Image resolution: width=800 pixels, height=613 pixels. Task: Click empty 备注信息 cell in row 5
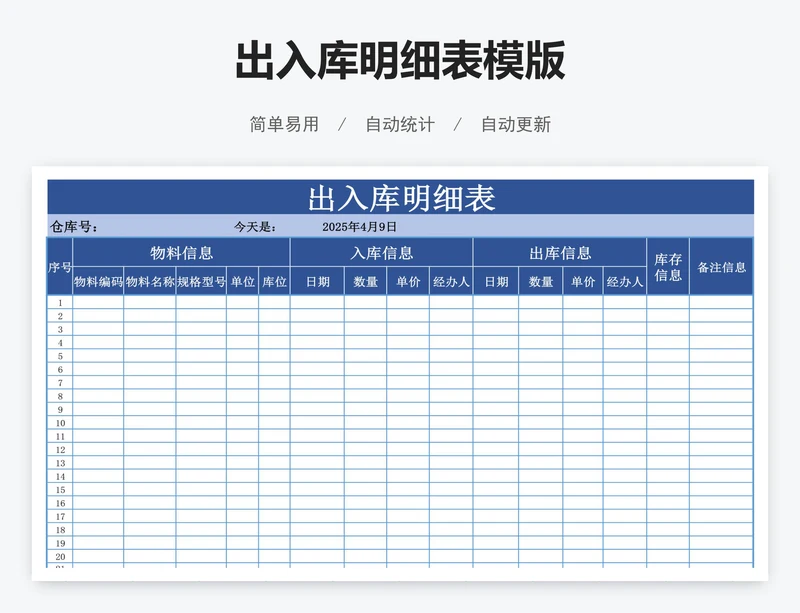[721, 356]
